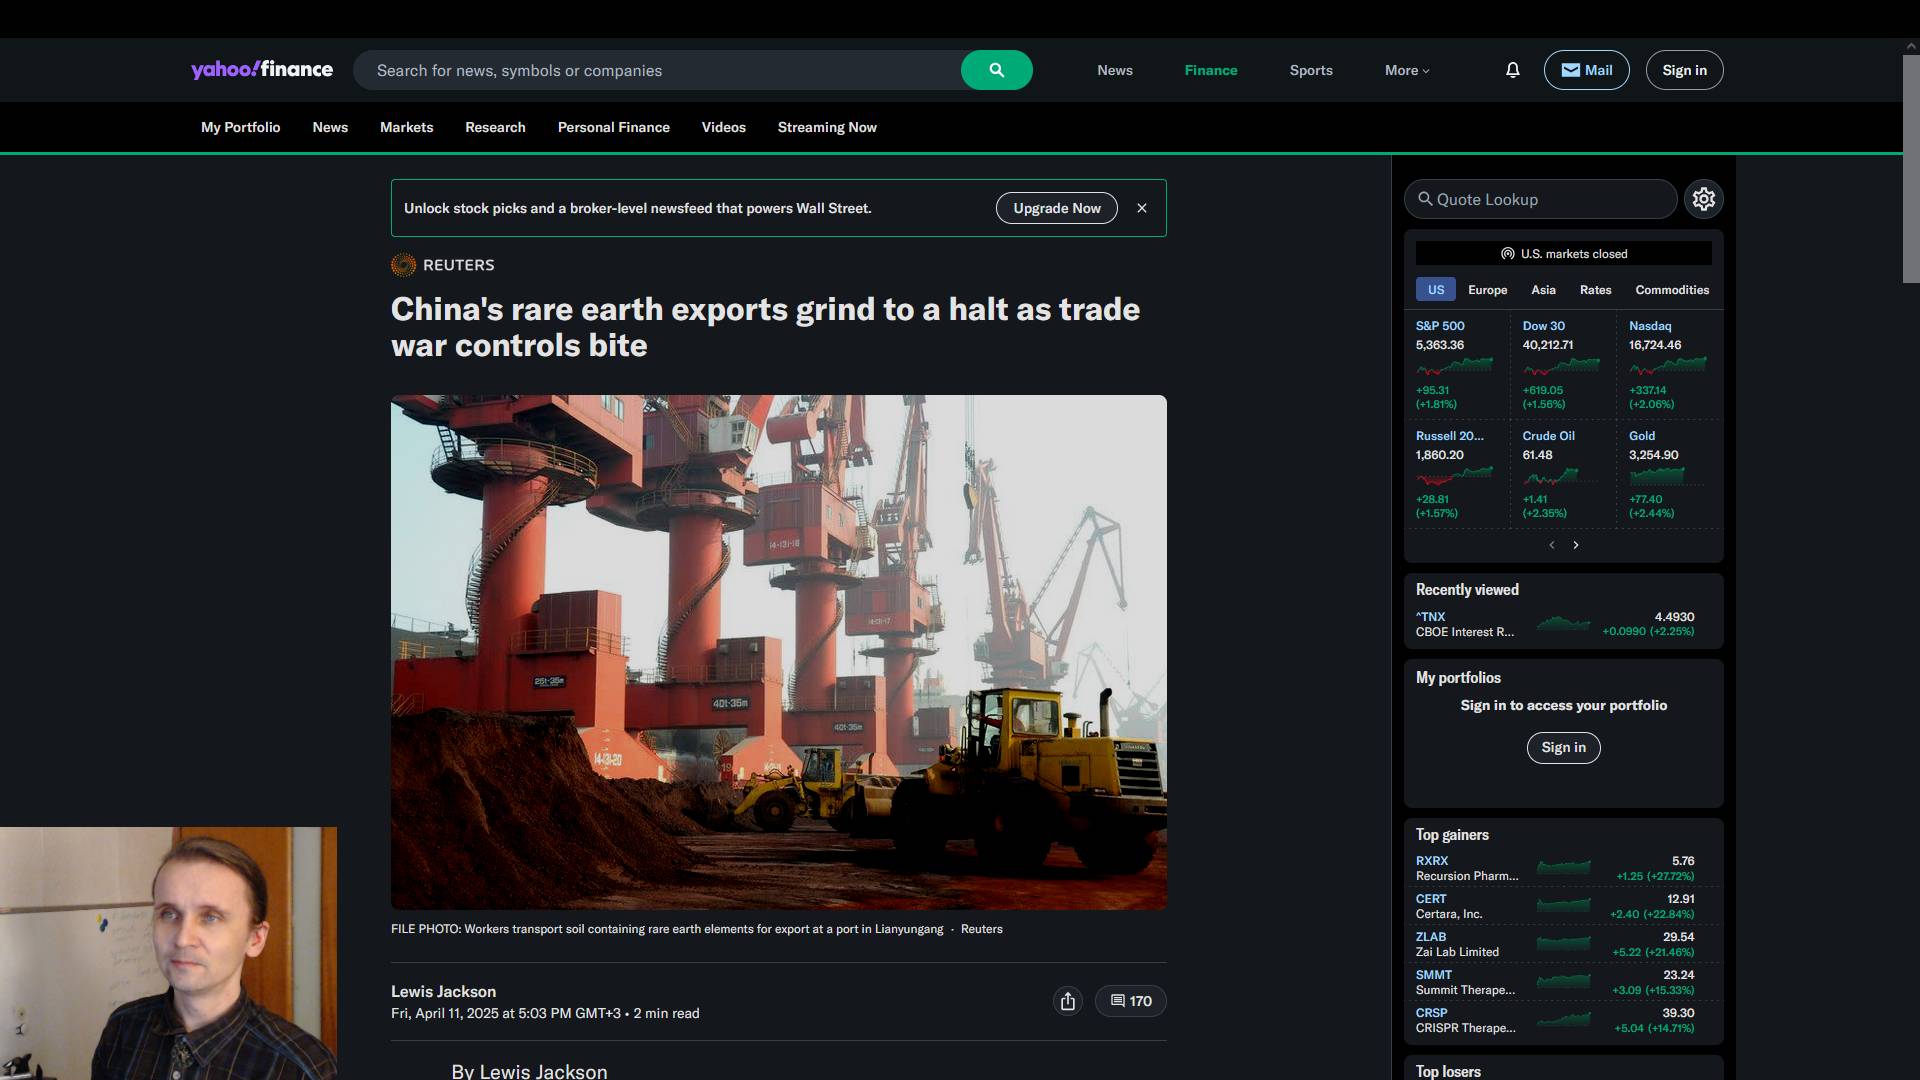Click the article share icon
This screenshot has width=1920, height=1080.
[1068, 1001]
